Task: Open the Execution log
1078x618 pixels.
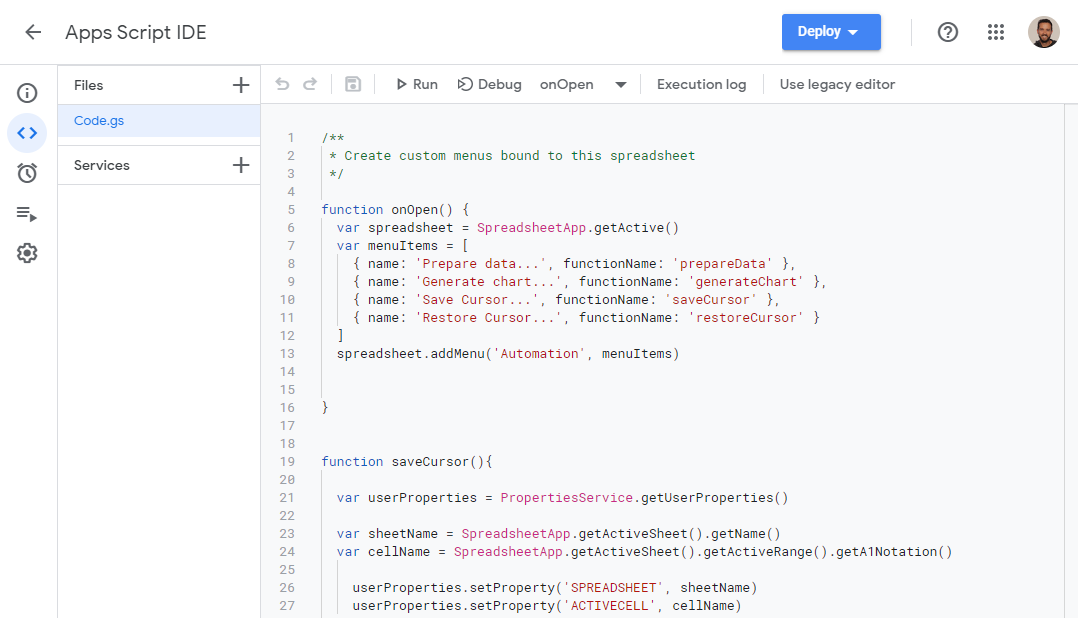Action: (x=701, y=84)
